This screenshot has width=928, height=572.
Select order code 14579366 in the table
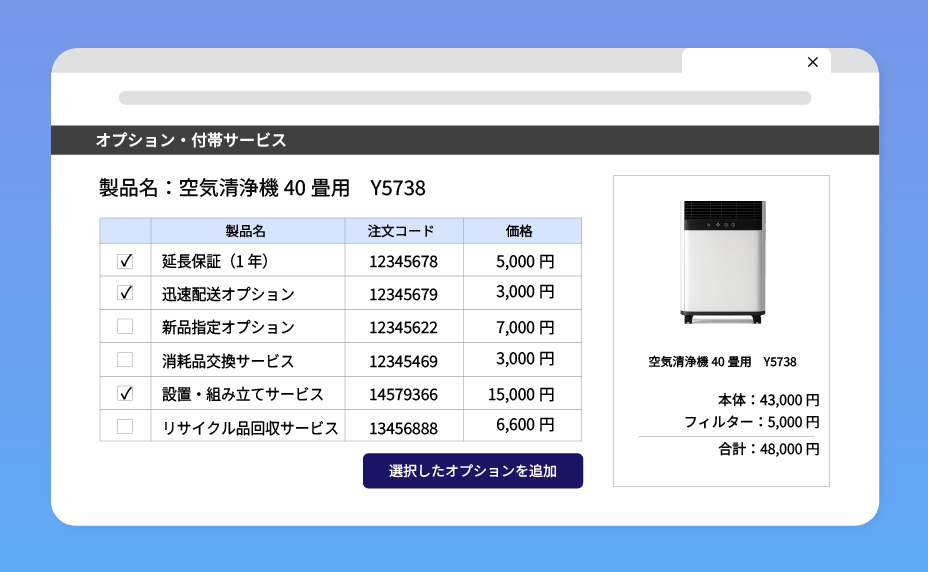(x=403, y=394)
